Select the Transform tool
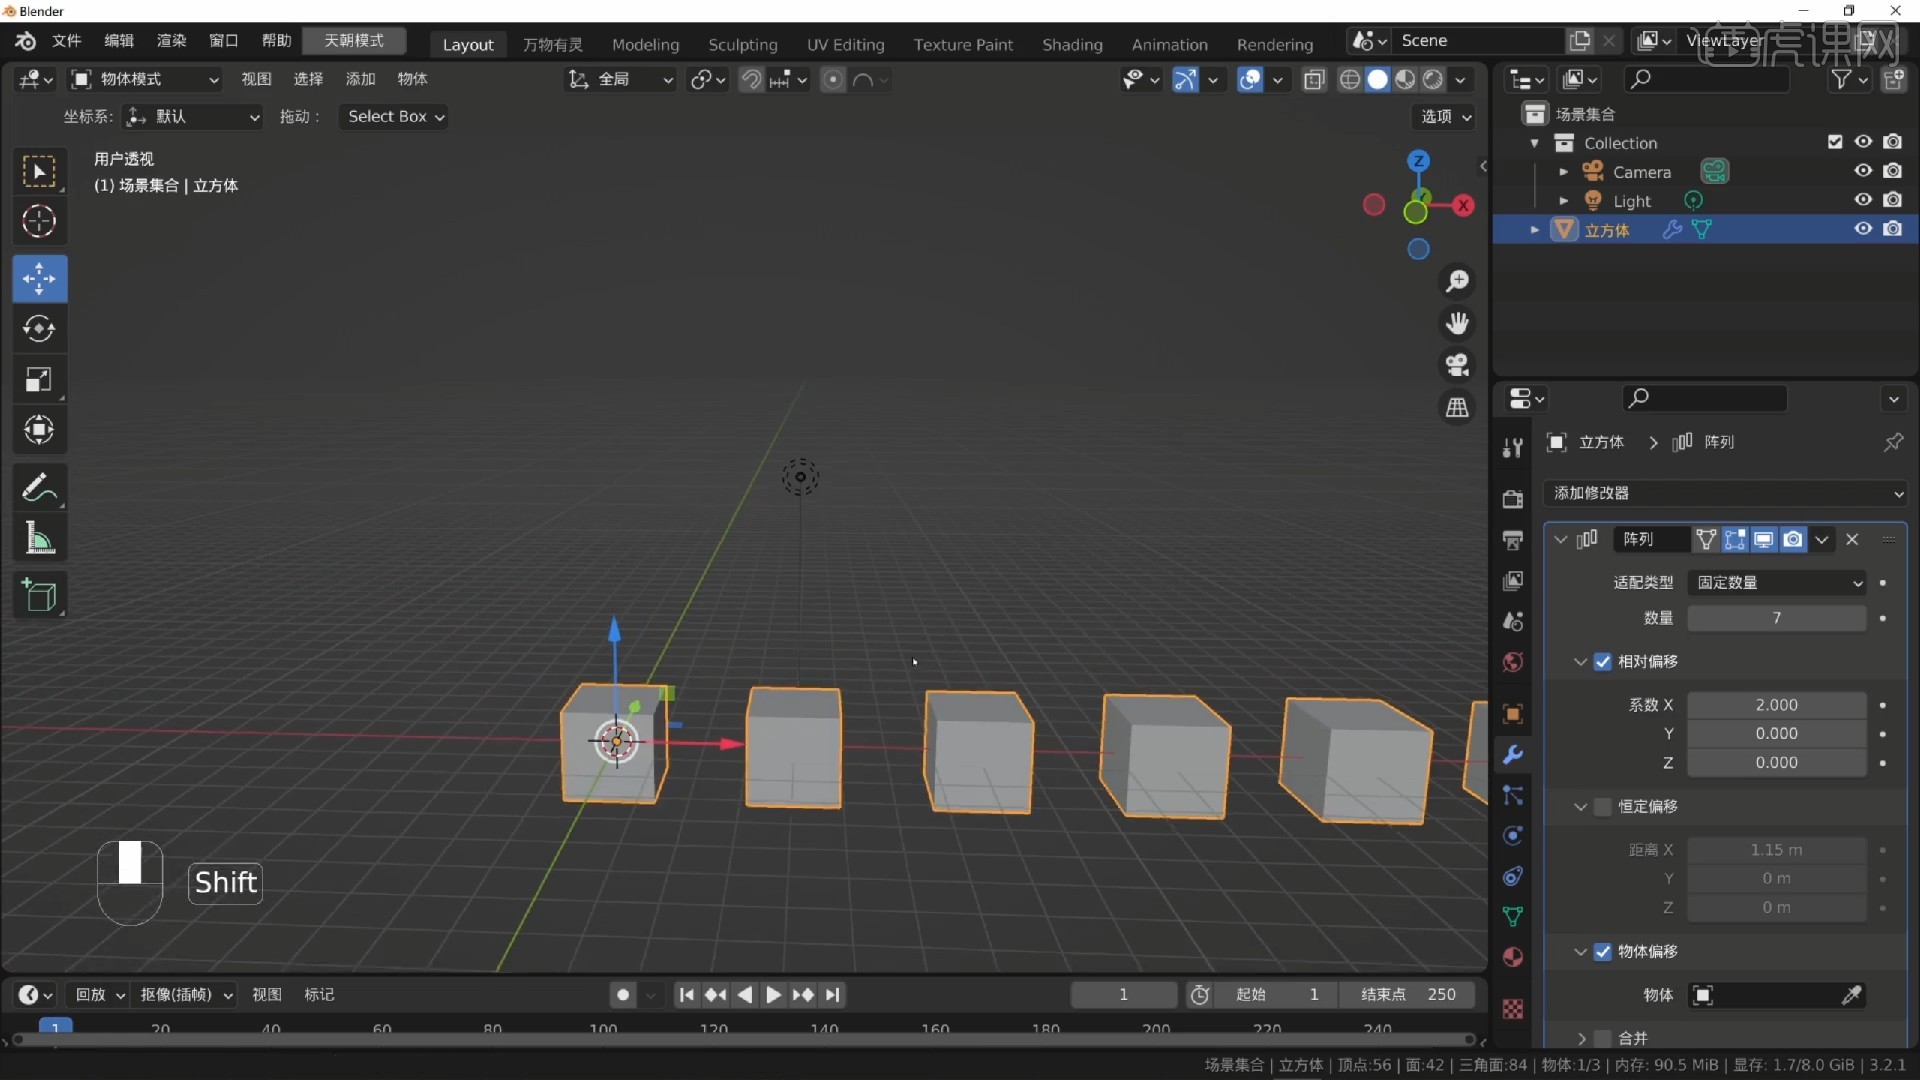This screenshot has height=1080, width=1920. coord(39,430)
